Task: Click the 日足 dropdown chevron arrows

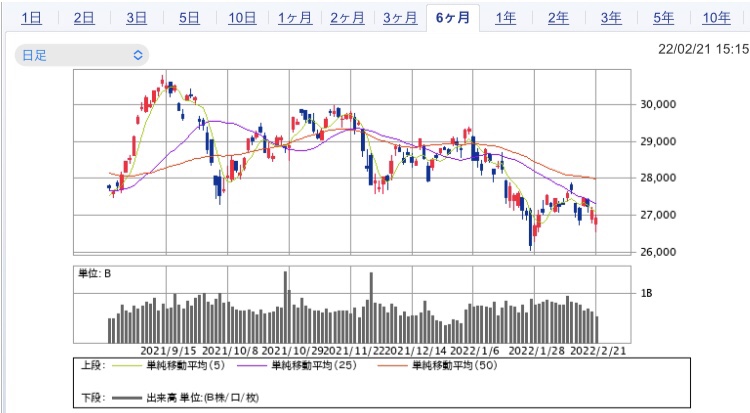Action: [x=138, y=55]
